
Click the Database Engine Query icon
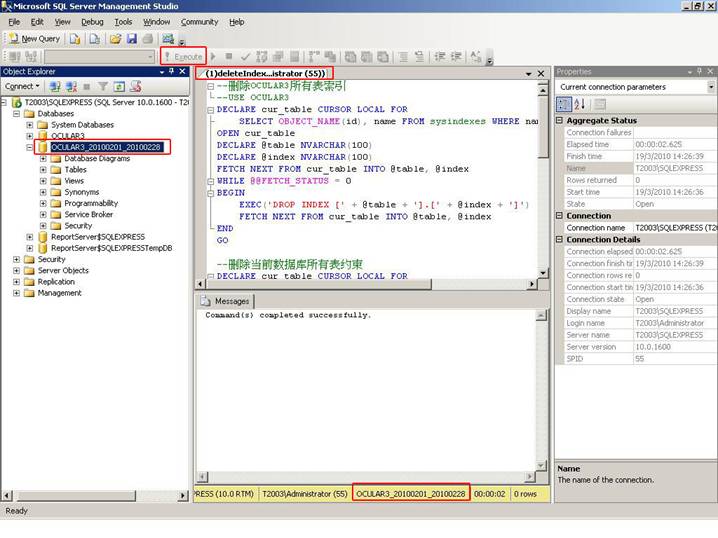(75, 39)
